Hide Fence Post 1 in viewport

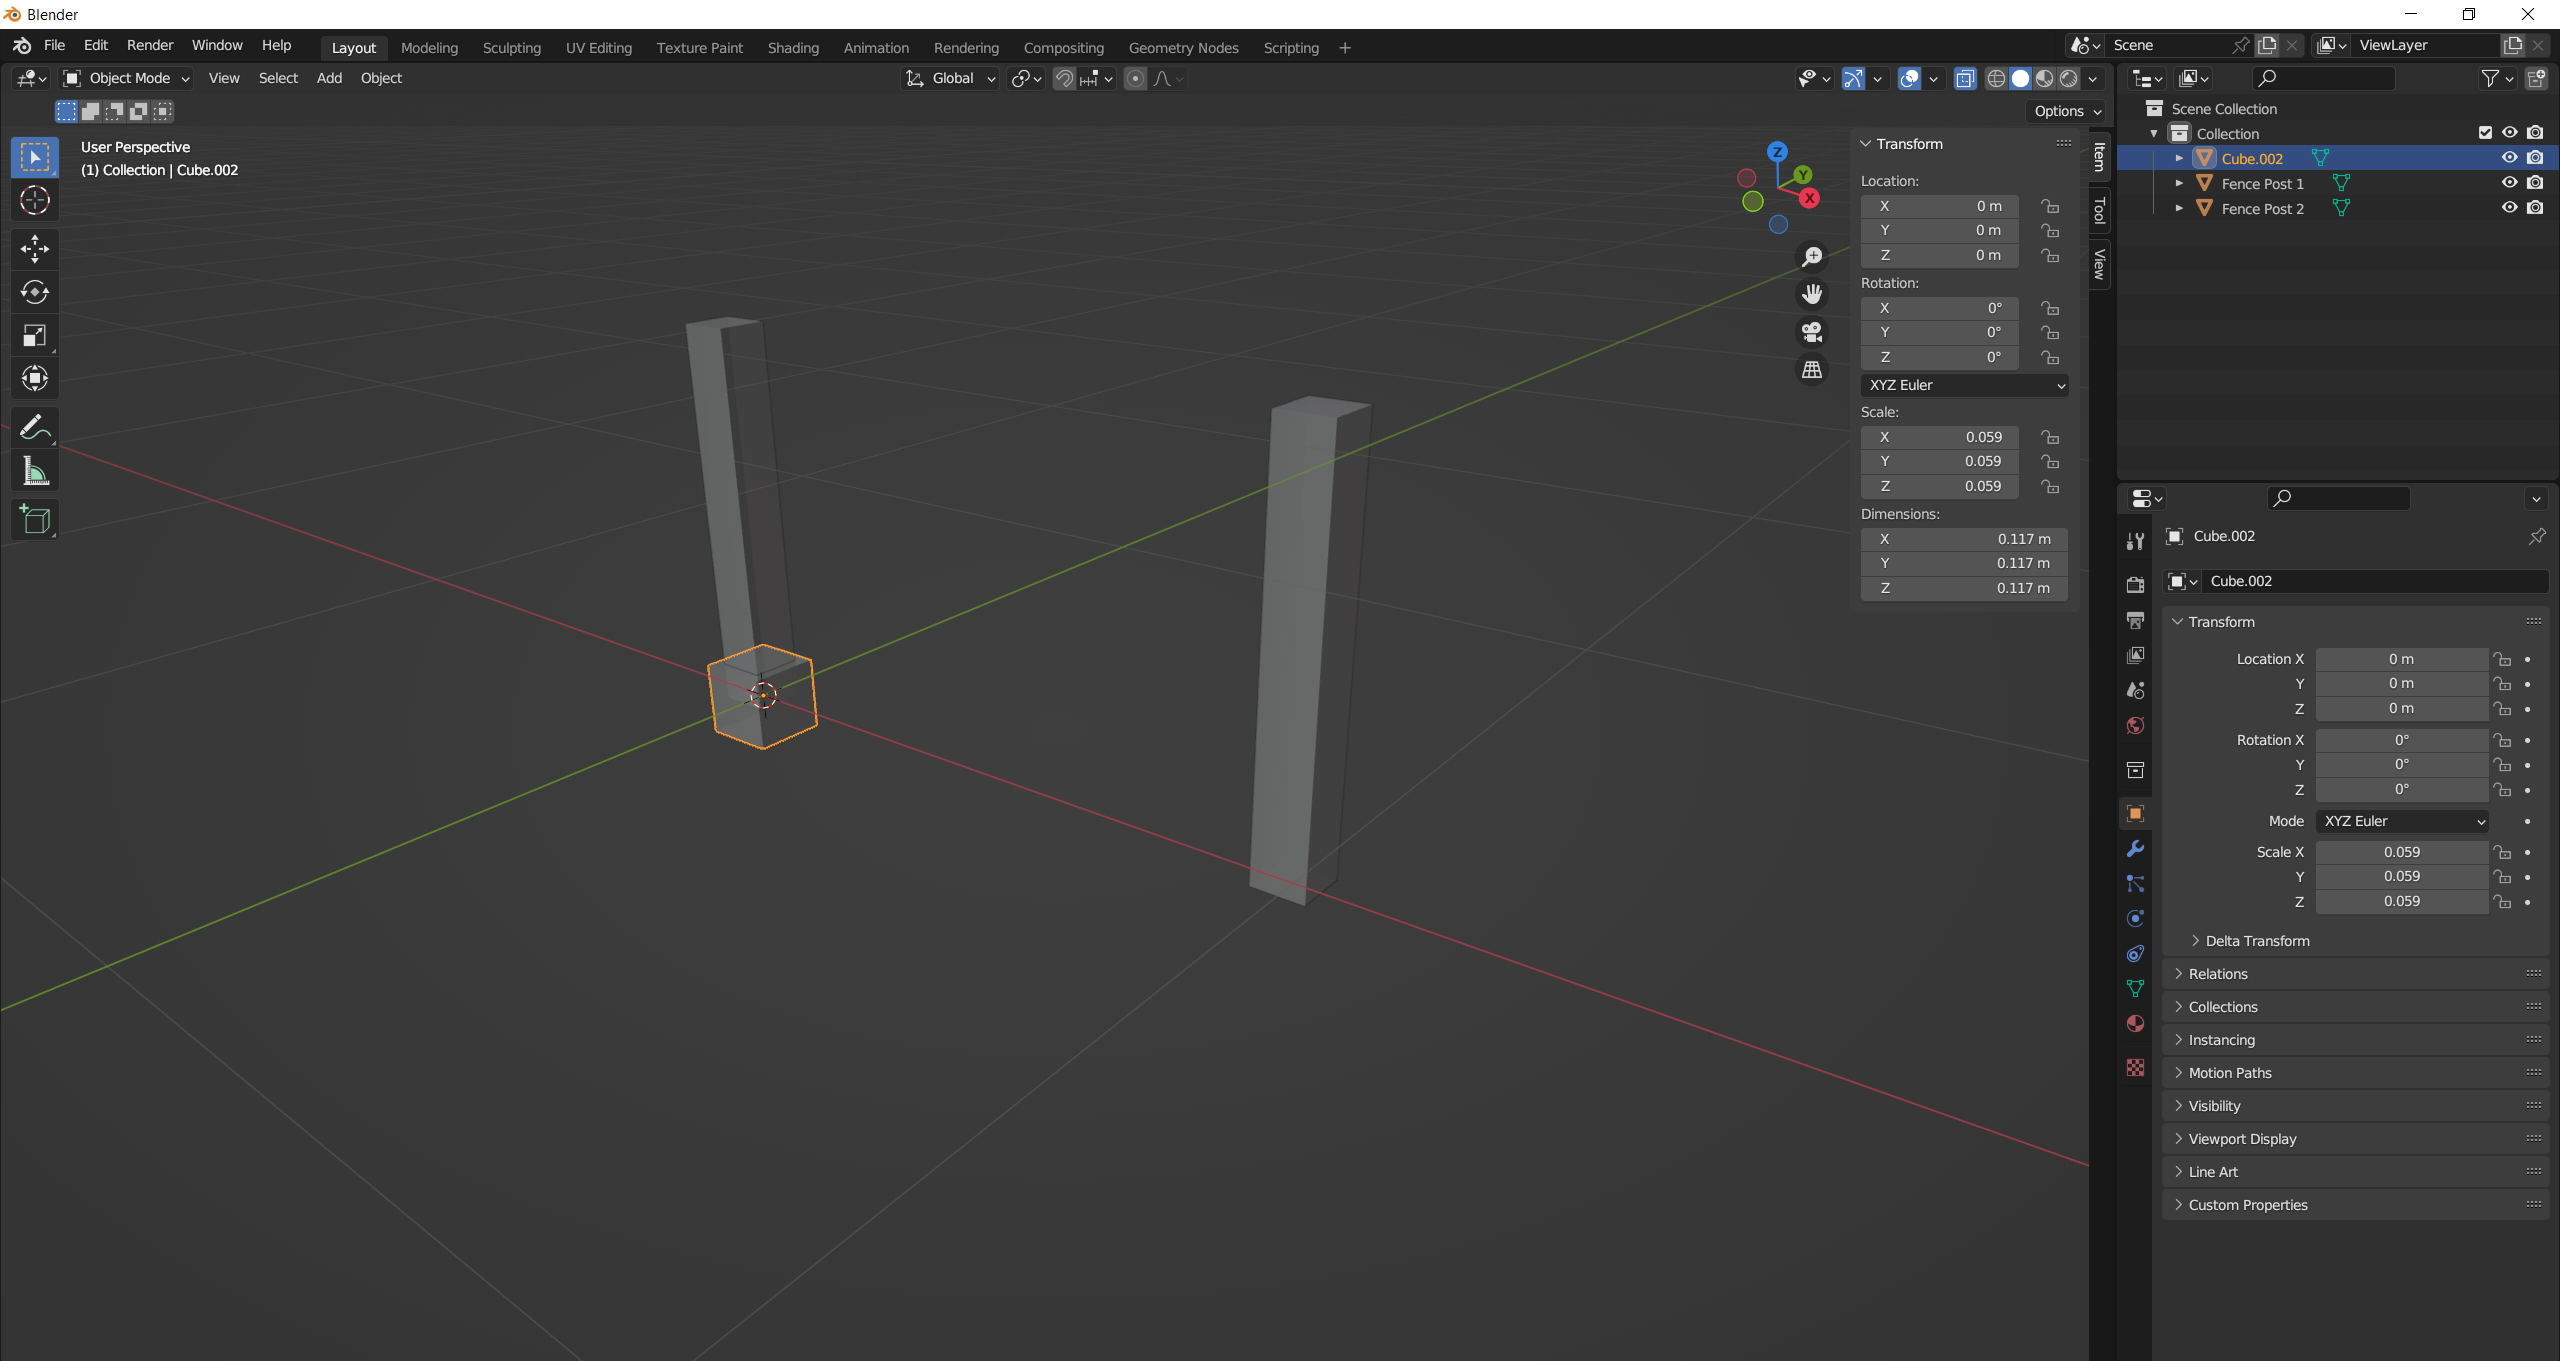2509,183
